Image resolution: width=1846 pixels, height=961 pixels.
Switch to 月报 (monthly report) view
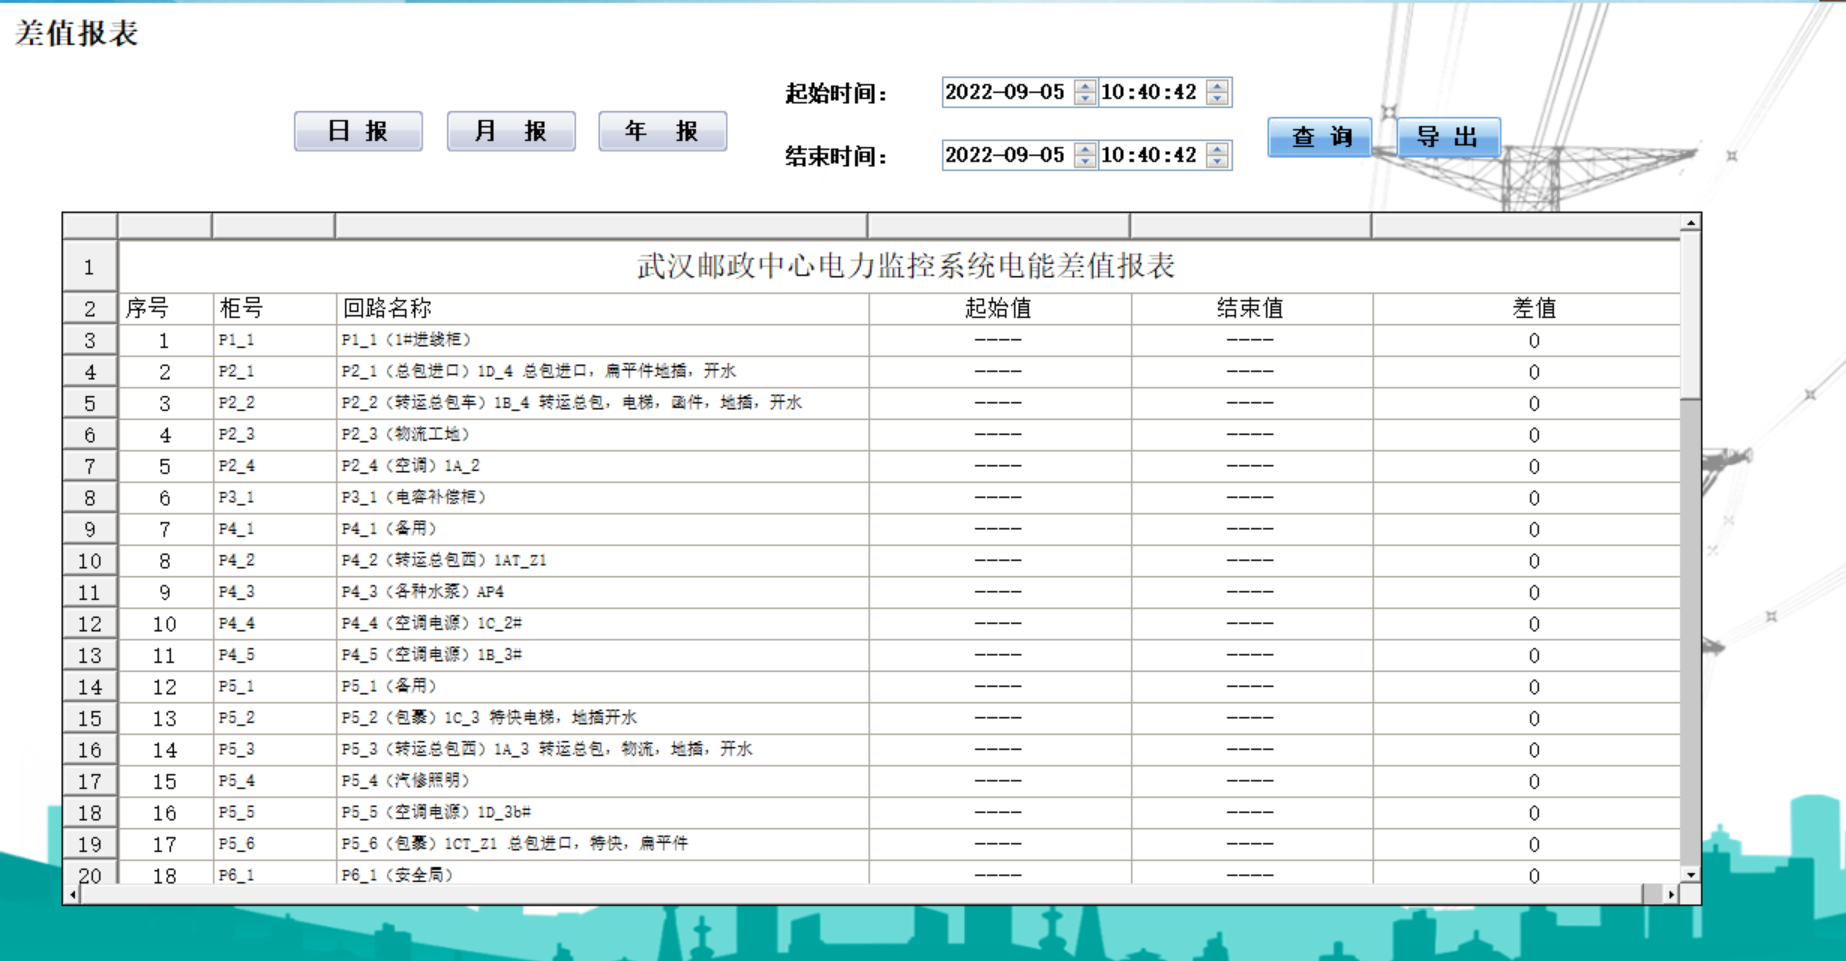point(511,129)
